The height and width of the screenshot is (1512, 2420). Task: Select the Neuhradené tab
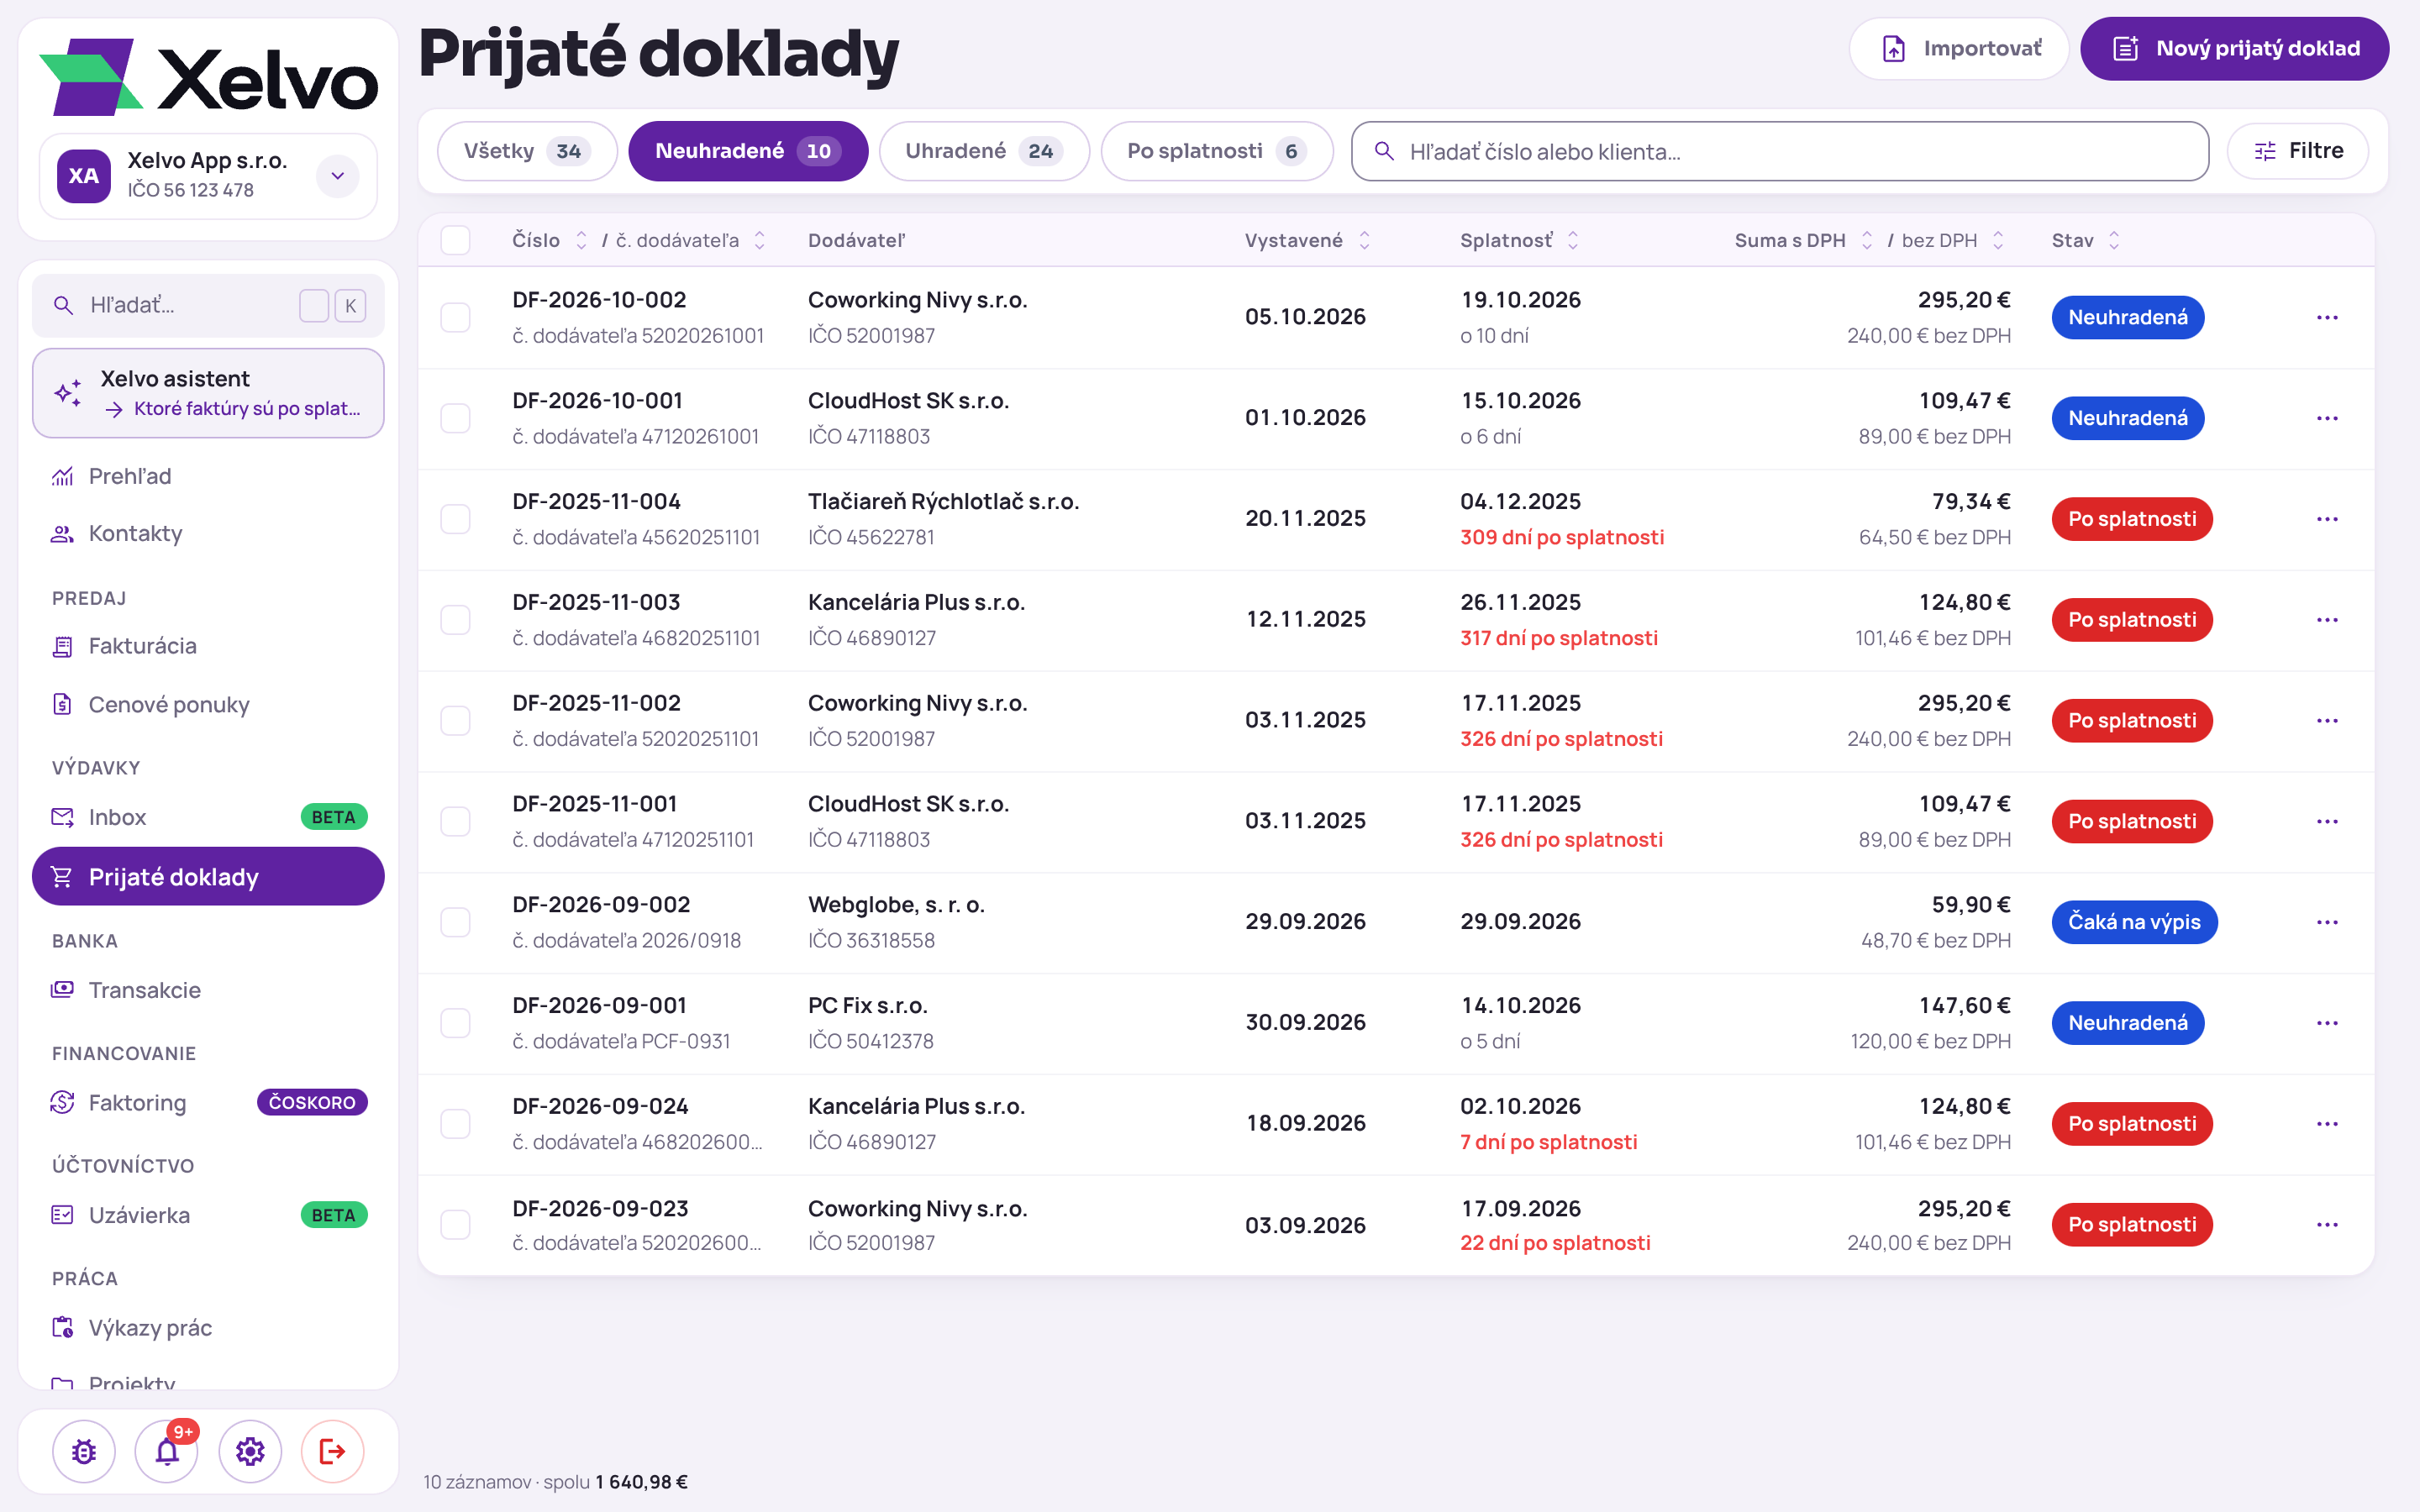click(747, 151)
